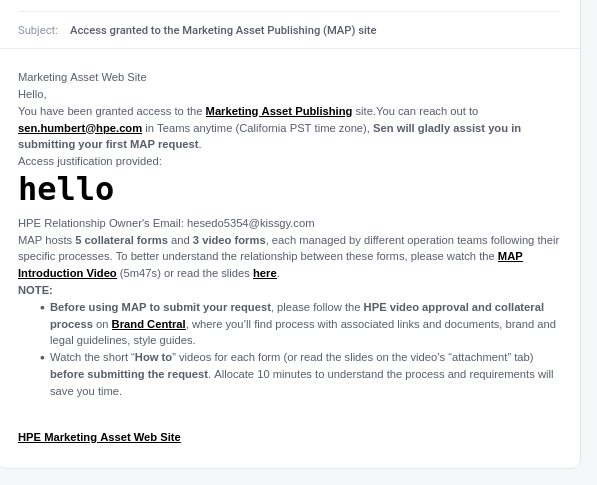Click 'Access justification provided:' line
The image size is (597, 485).
(90, 161)
